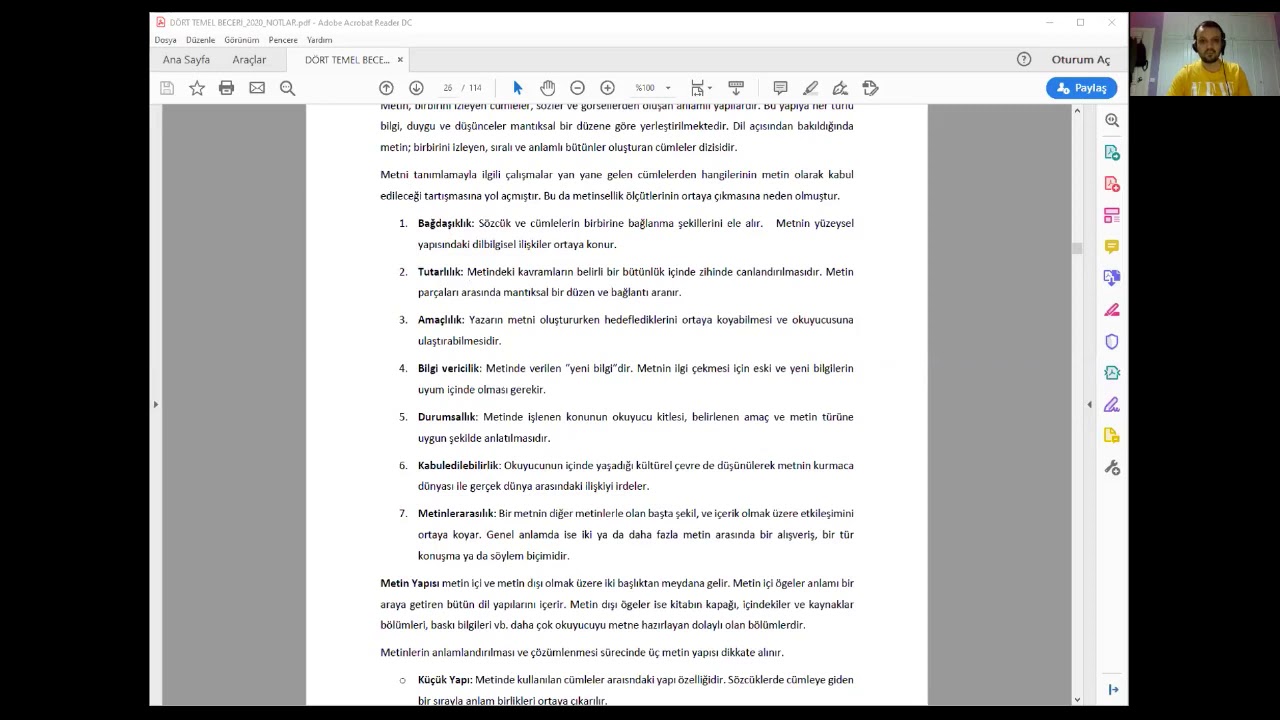The height and width of the screenshot is (720, 1280).
Task: Open the Dosya menu
Action: coord(165,40)
